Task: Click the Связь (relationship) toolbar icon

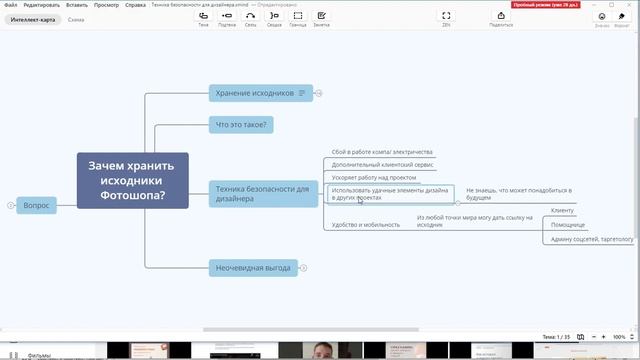Action: tap(251, 16)
